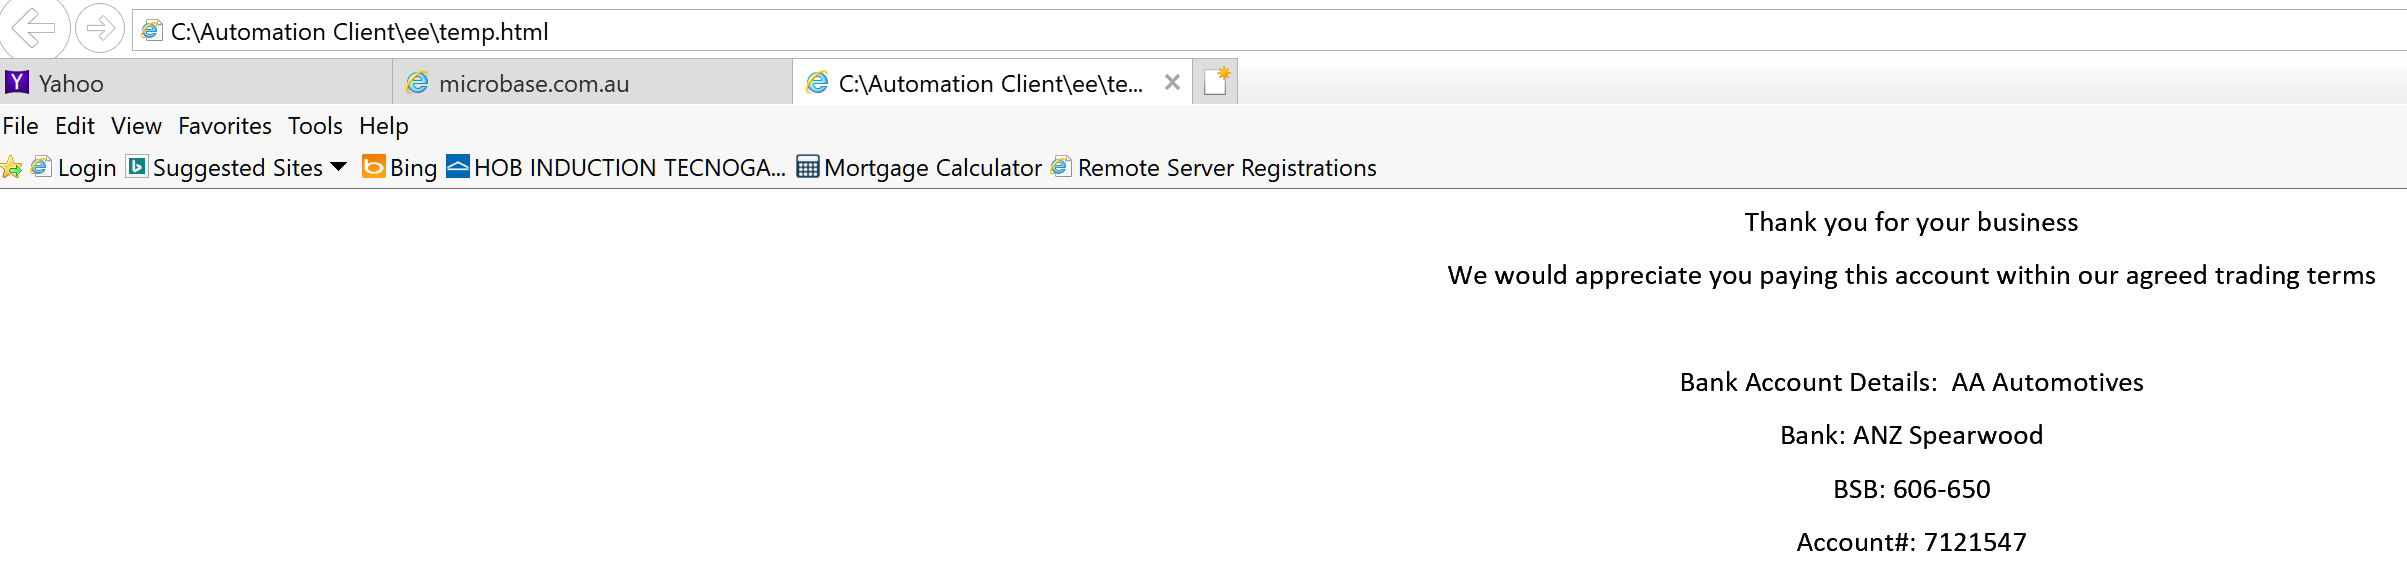2407x577 pixels.
Task: Open the Bing favorite
Action: point(400,167)
